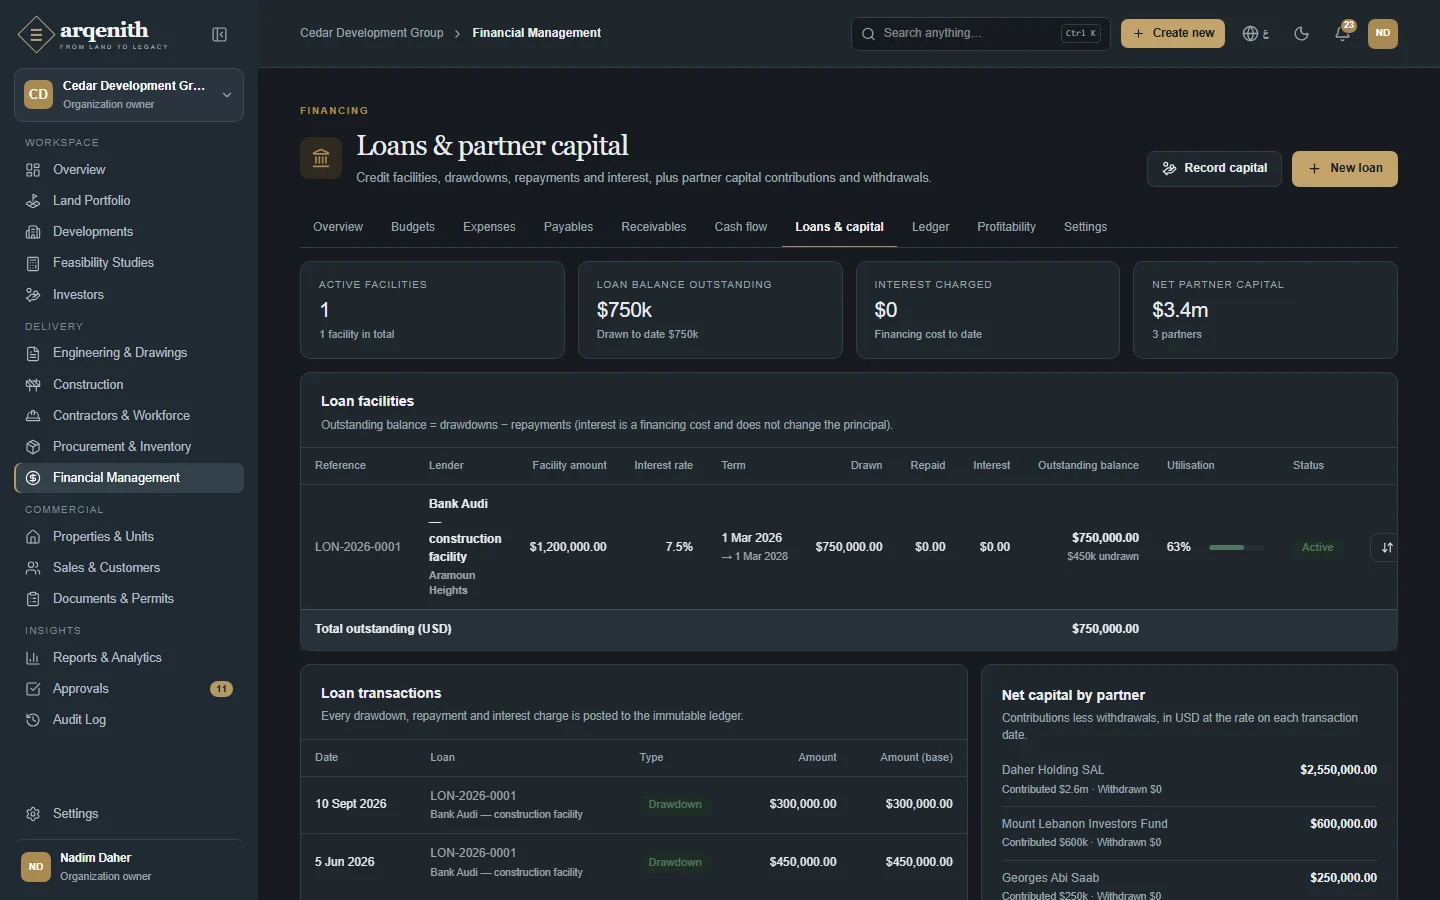This screenshot has width=1440, height=900.
Task: Open Feasibility Studies icon
Action: tap(33, 263)
